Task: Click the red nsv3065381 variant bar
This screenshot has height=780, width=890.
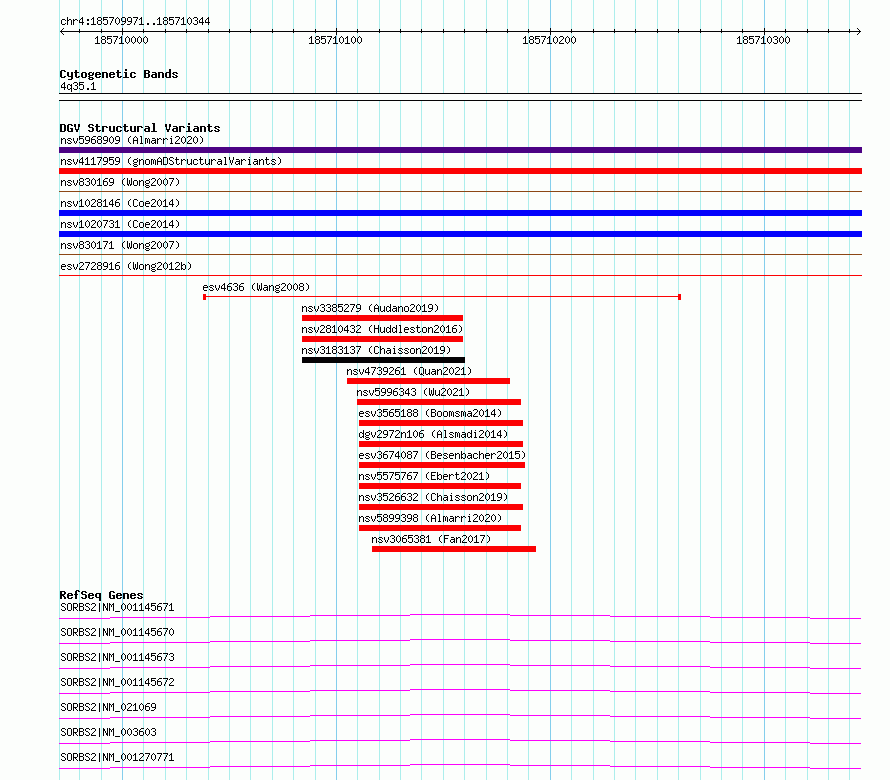Action: tap(454, 549)
